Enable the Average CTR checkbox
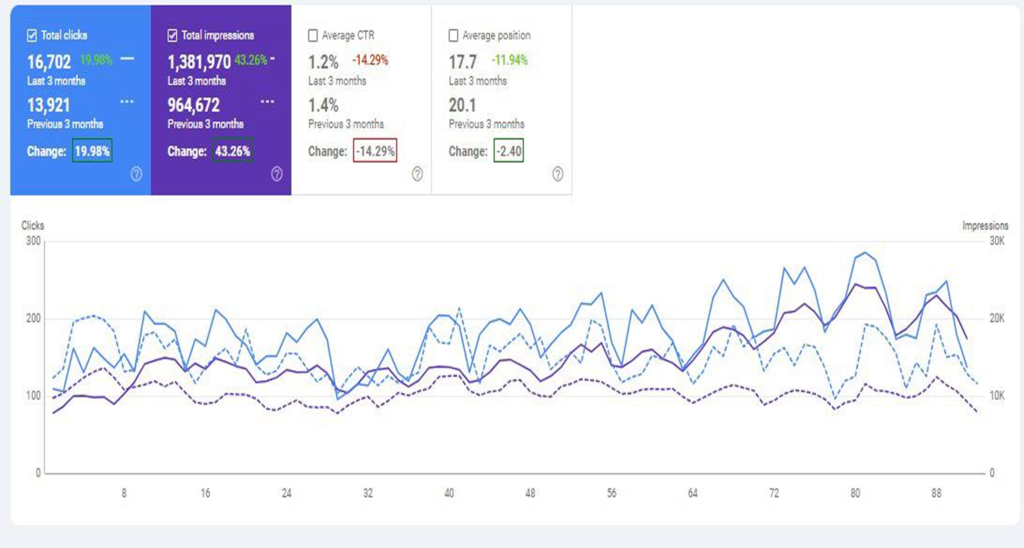The height and width of the screenshot is (548, 1024). pos(313,35)
